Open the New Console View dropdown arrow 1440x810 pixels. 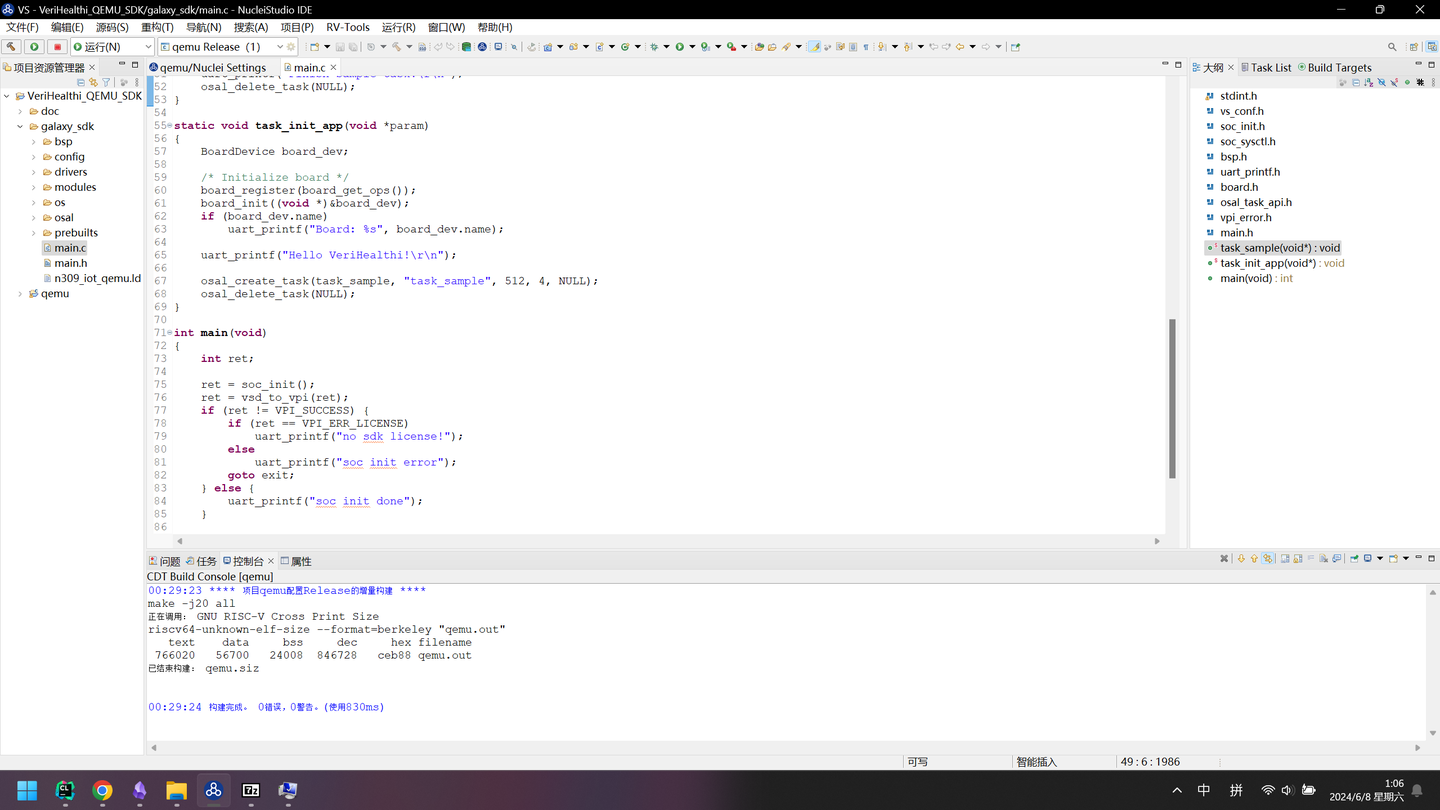click(1406, 559)
